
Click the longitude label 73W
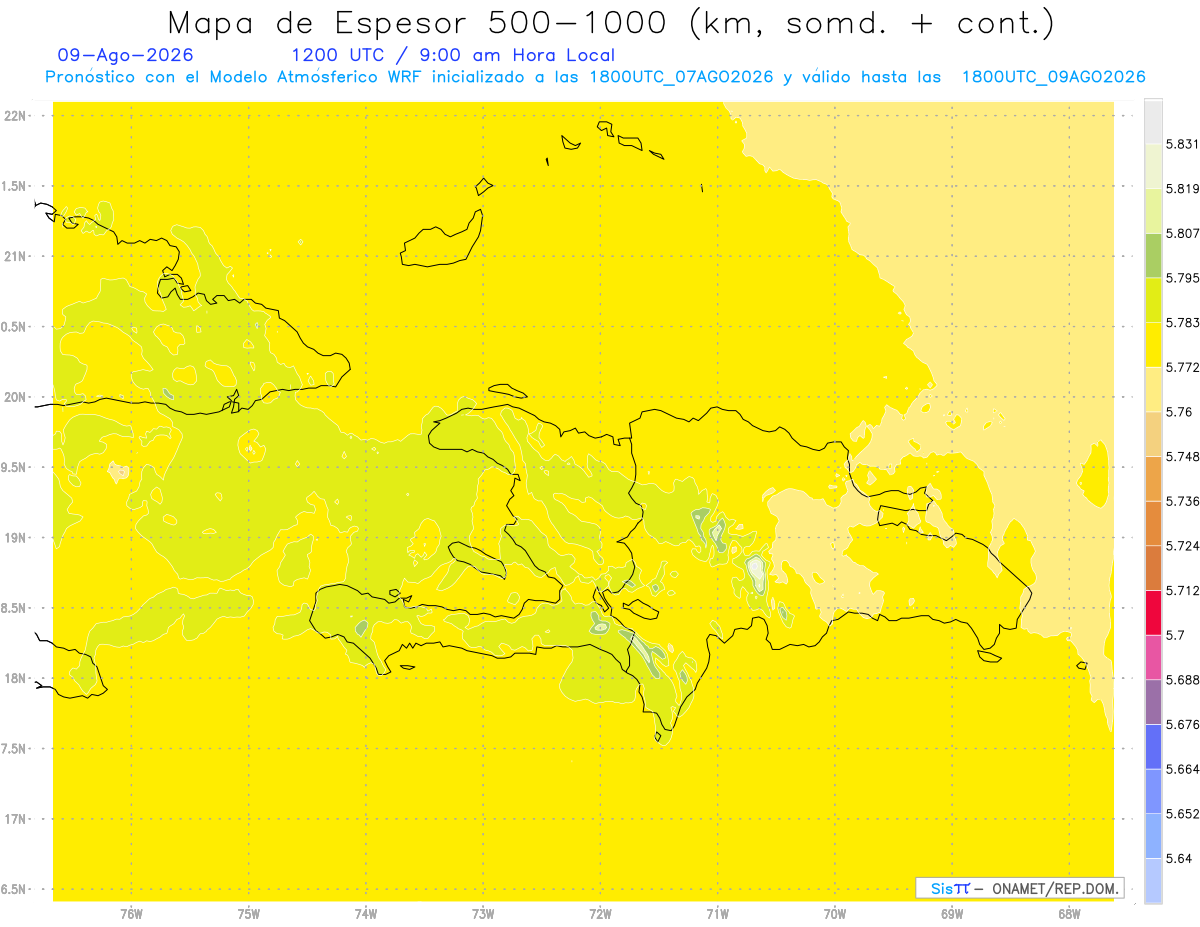click(x=483, y=914)
